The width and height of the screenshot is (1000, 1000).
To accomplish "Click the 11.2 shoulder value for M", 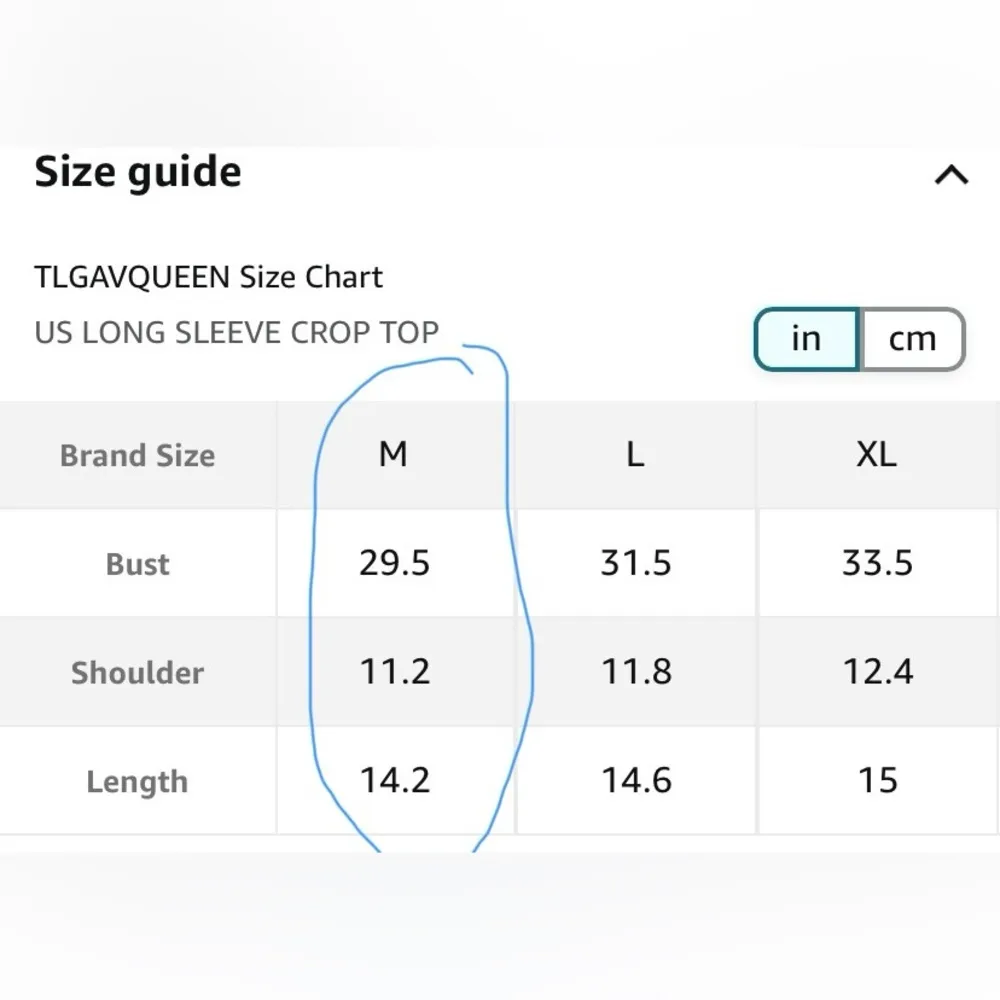I will tap(394, 672).
